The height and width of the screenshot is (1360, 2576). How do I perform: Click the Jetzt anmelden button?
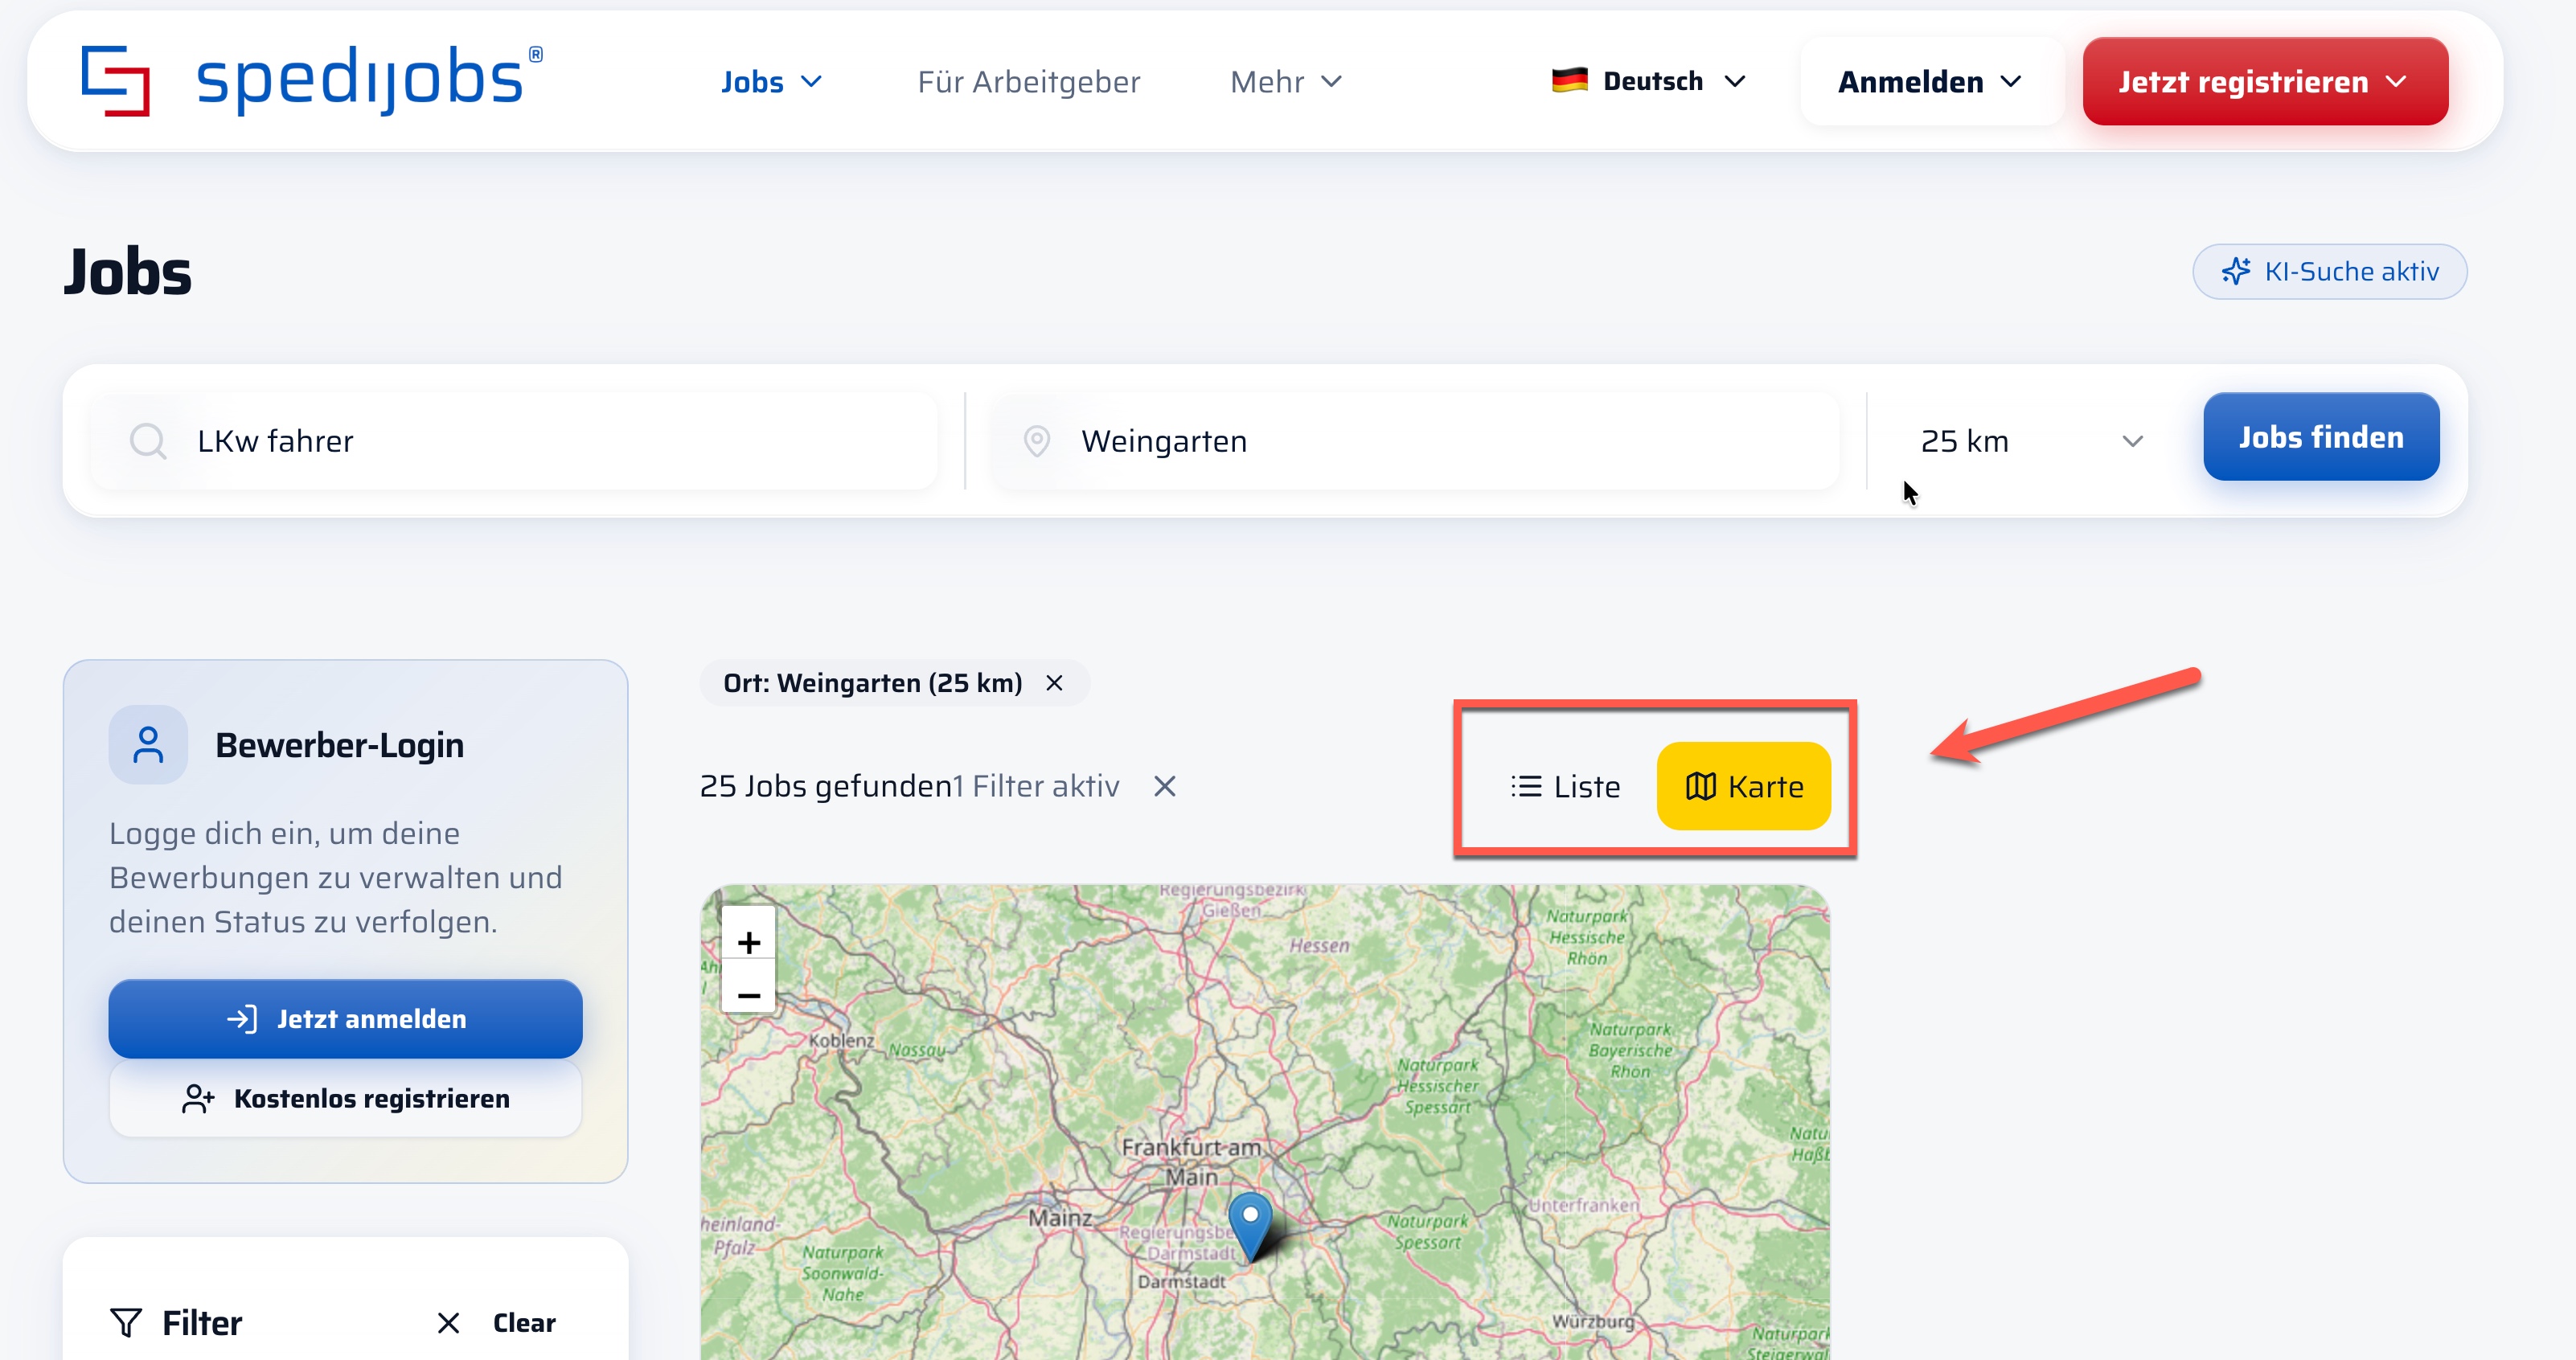coord(345,1019)
